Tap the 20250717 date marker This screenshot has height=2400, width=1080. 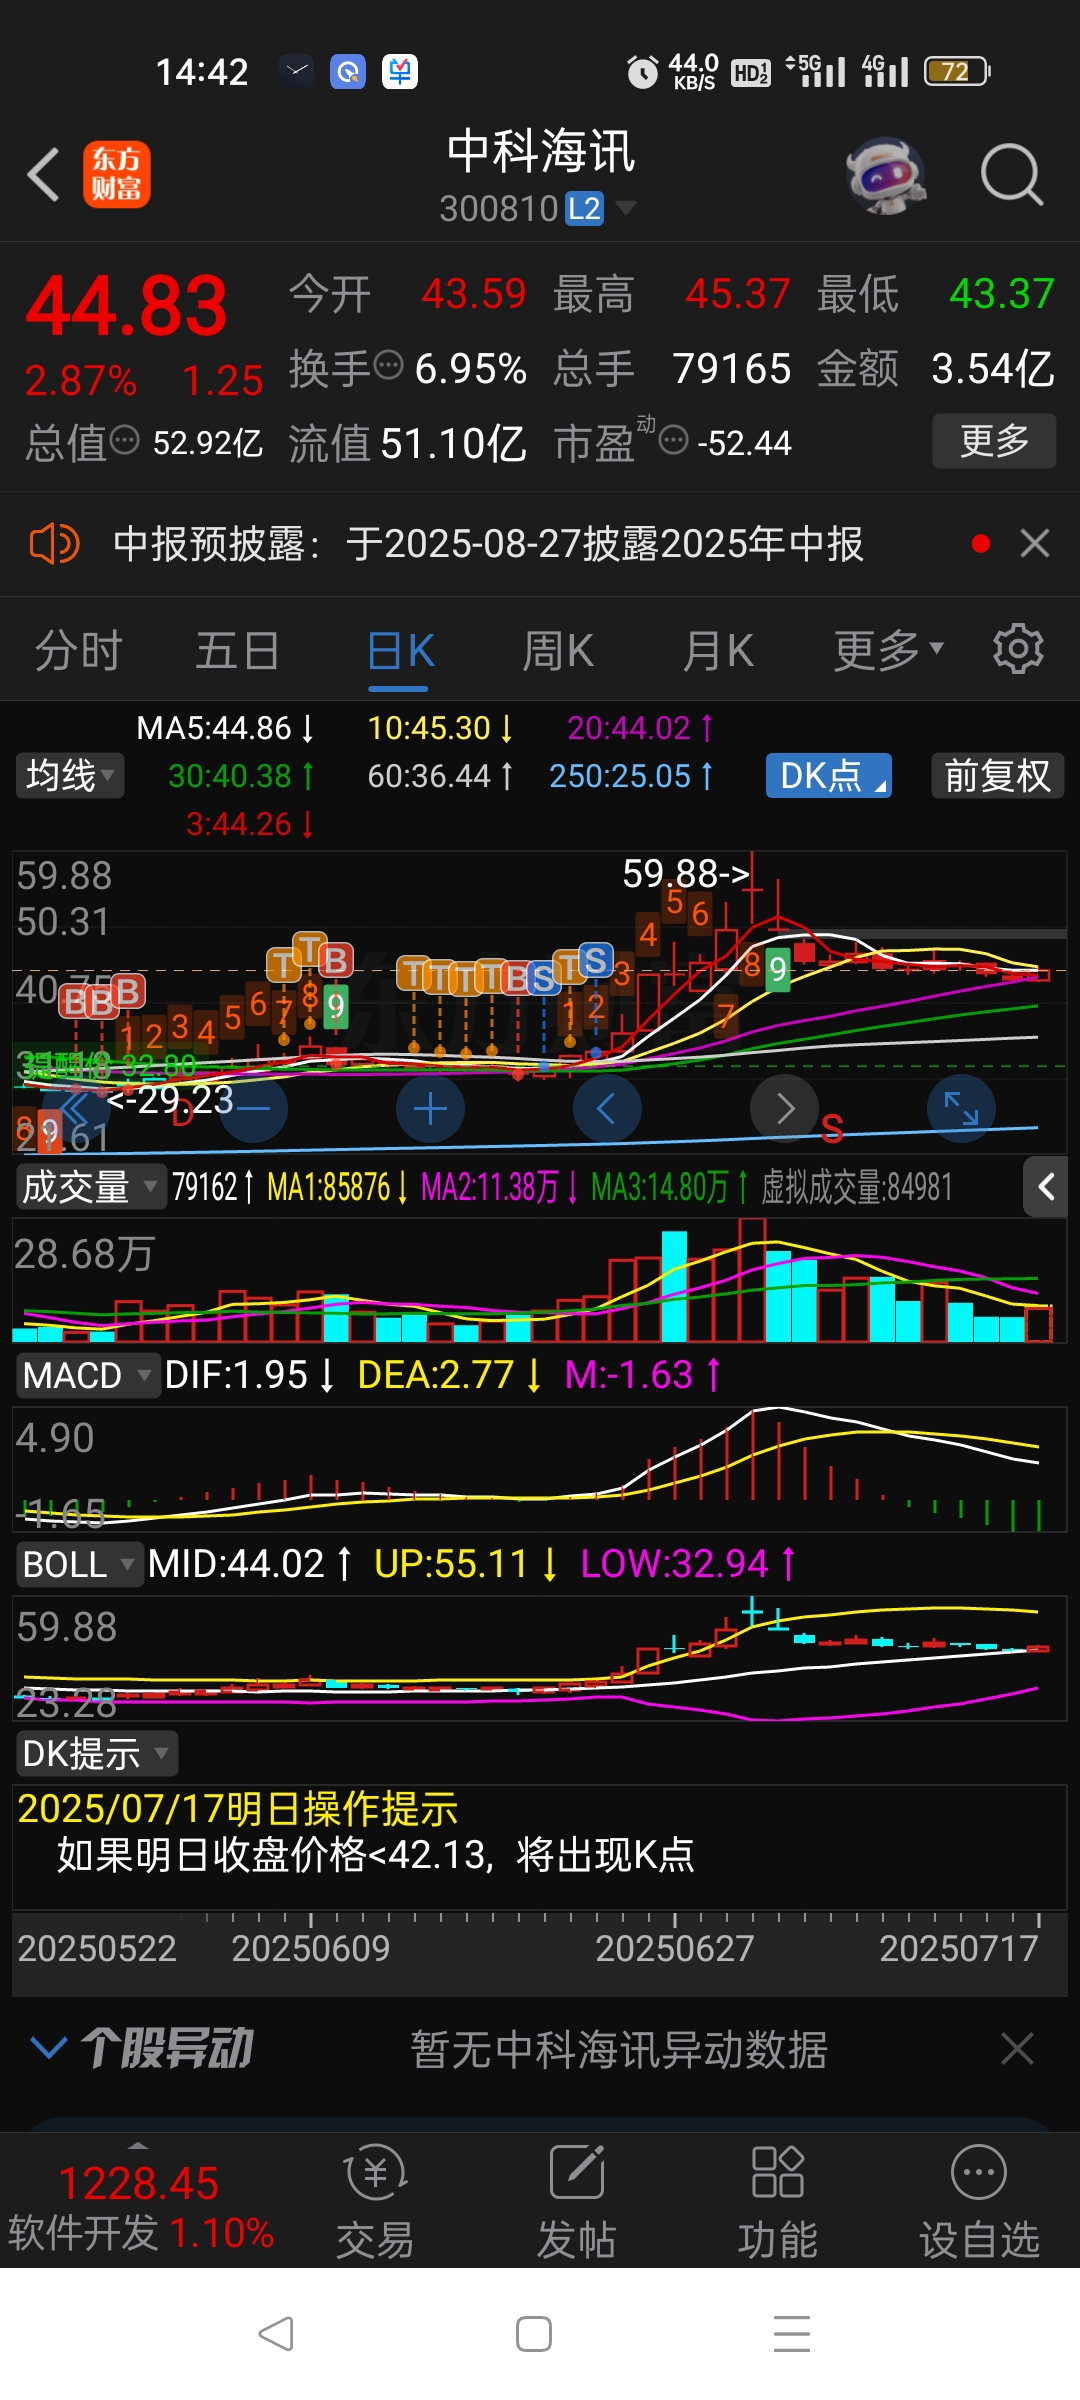tap(959, 1948)
